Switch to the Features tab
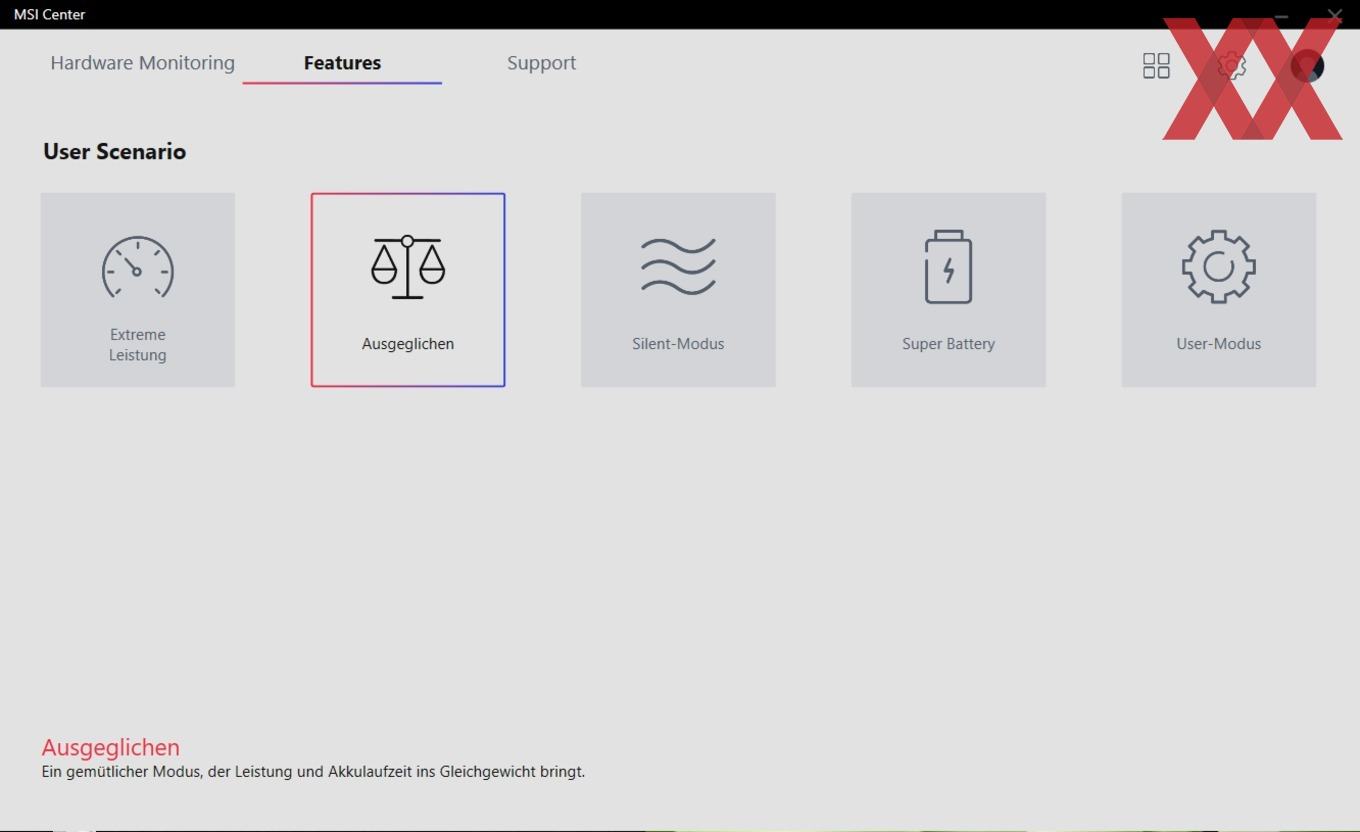Screen dimensions: 1360x832 tap(342, 62)
